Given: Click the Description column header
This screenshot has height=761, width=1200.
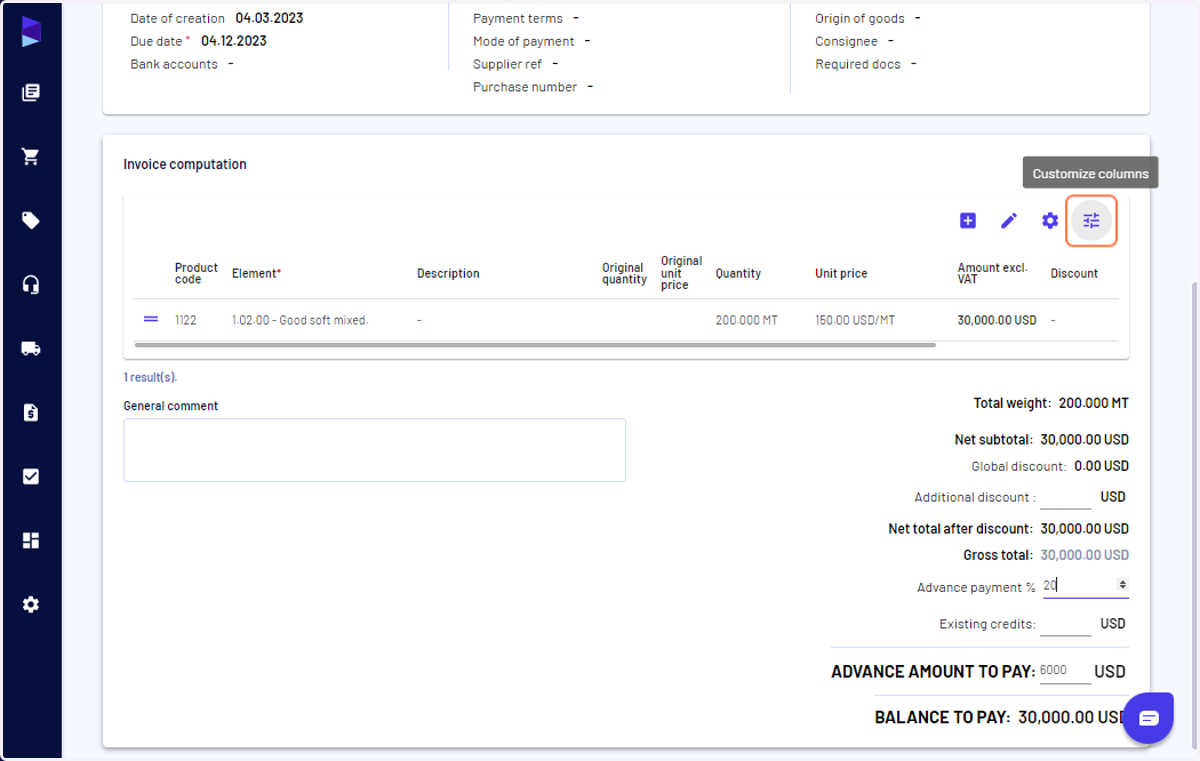Looking at the screenshot, I should (x=448, y=273).
